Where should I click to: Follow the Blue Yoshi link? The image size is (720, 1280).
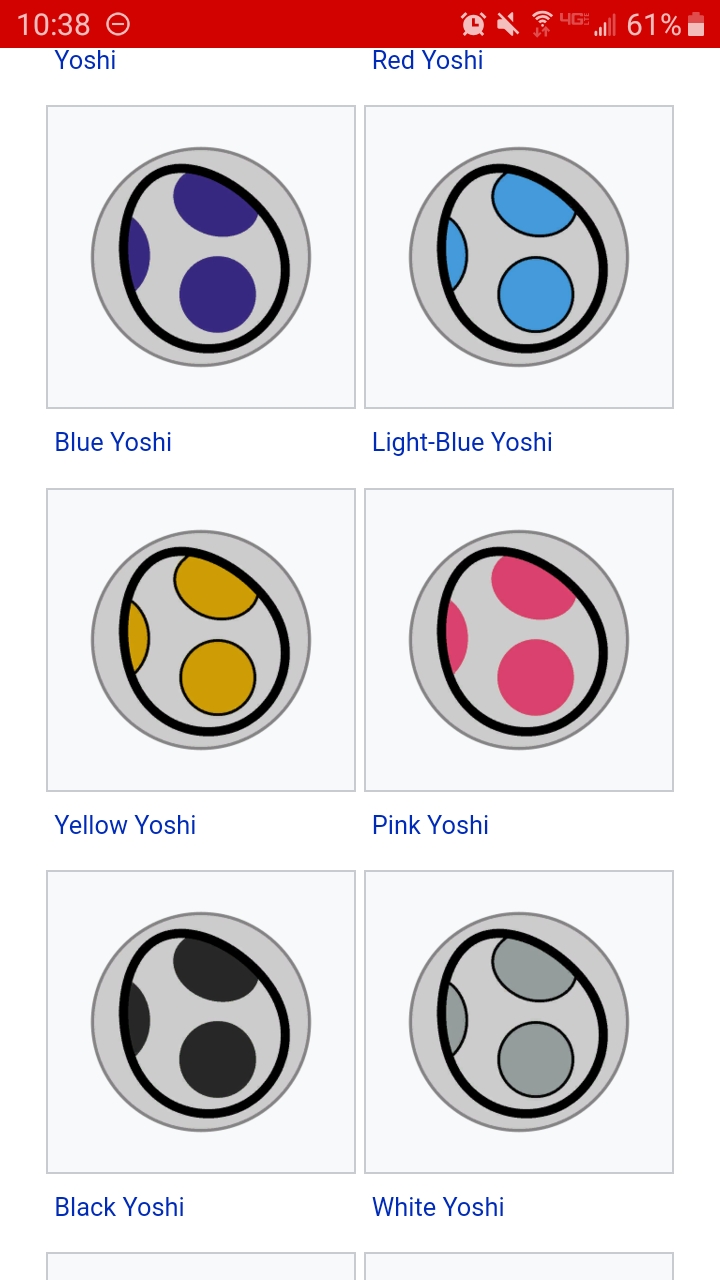pos(113,442)
